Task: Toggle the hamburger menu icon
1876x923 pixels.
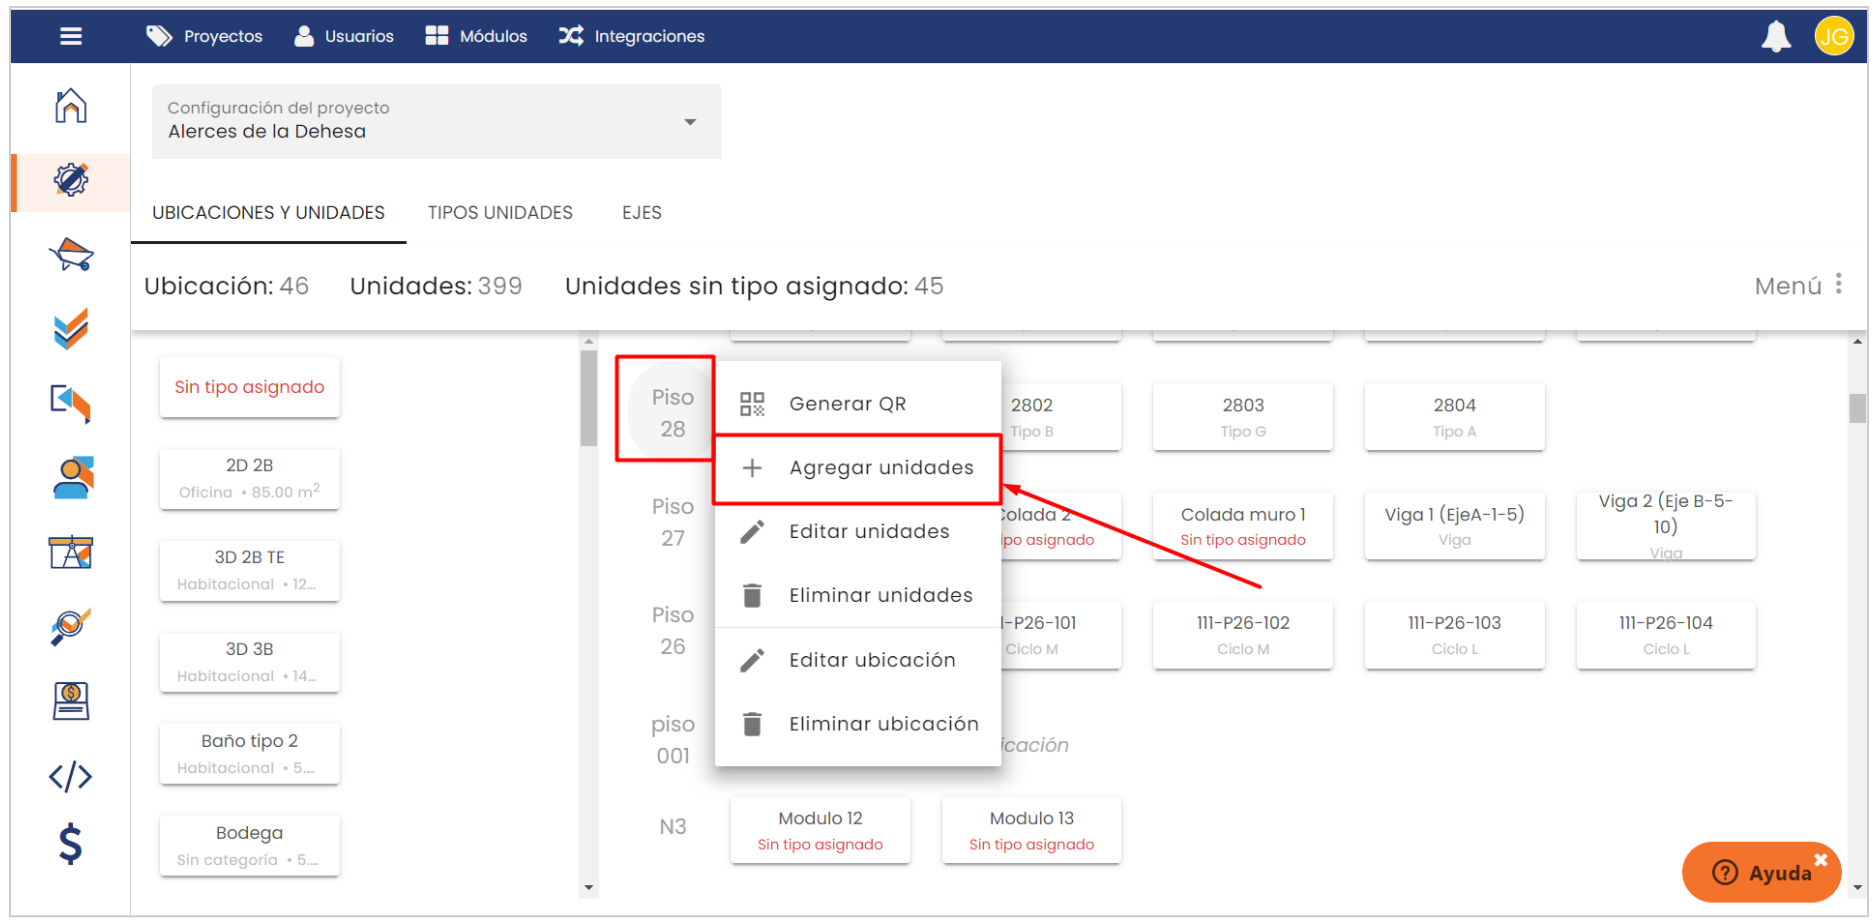Action: (x=71, y=37)
